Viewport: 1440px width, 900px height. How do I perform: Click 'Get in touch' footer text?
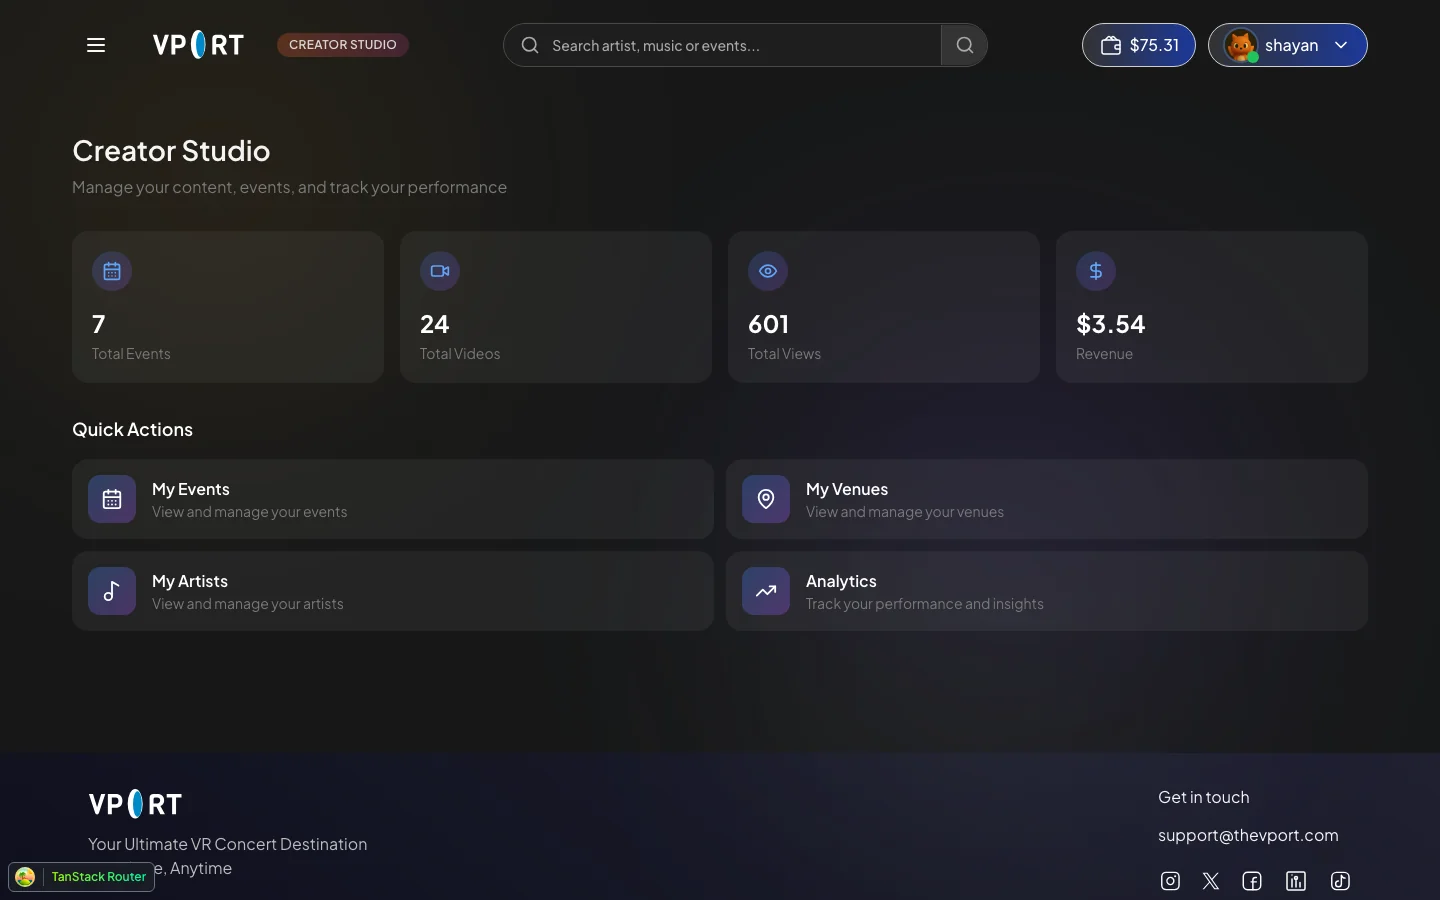coord(1204,797)
